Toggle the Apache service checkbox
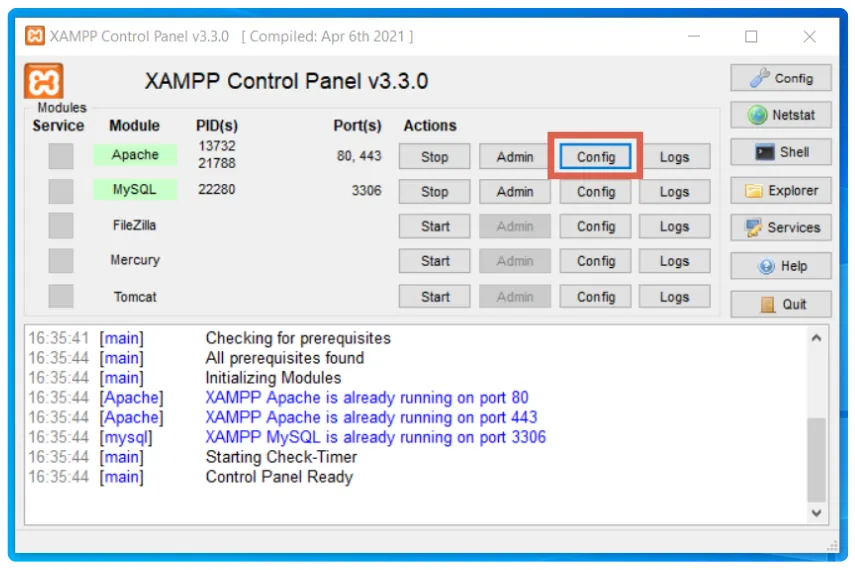The width and height of the screenshot is (855, 570). 61,156
